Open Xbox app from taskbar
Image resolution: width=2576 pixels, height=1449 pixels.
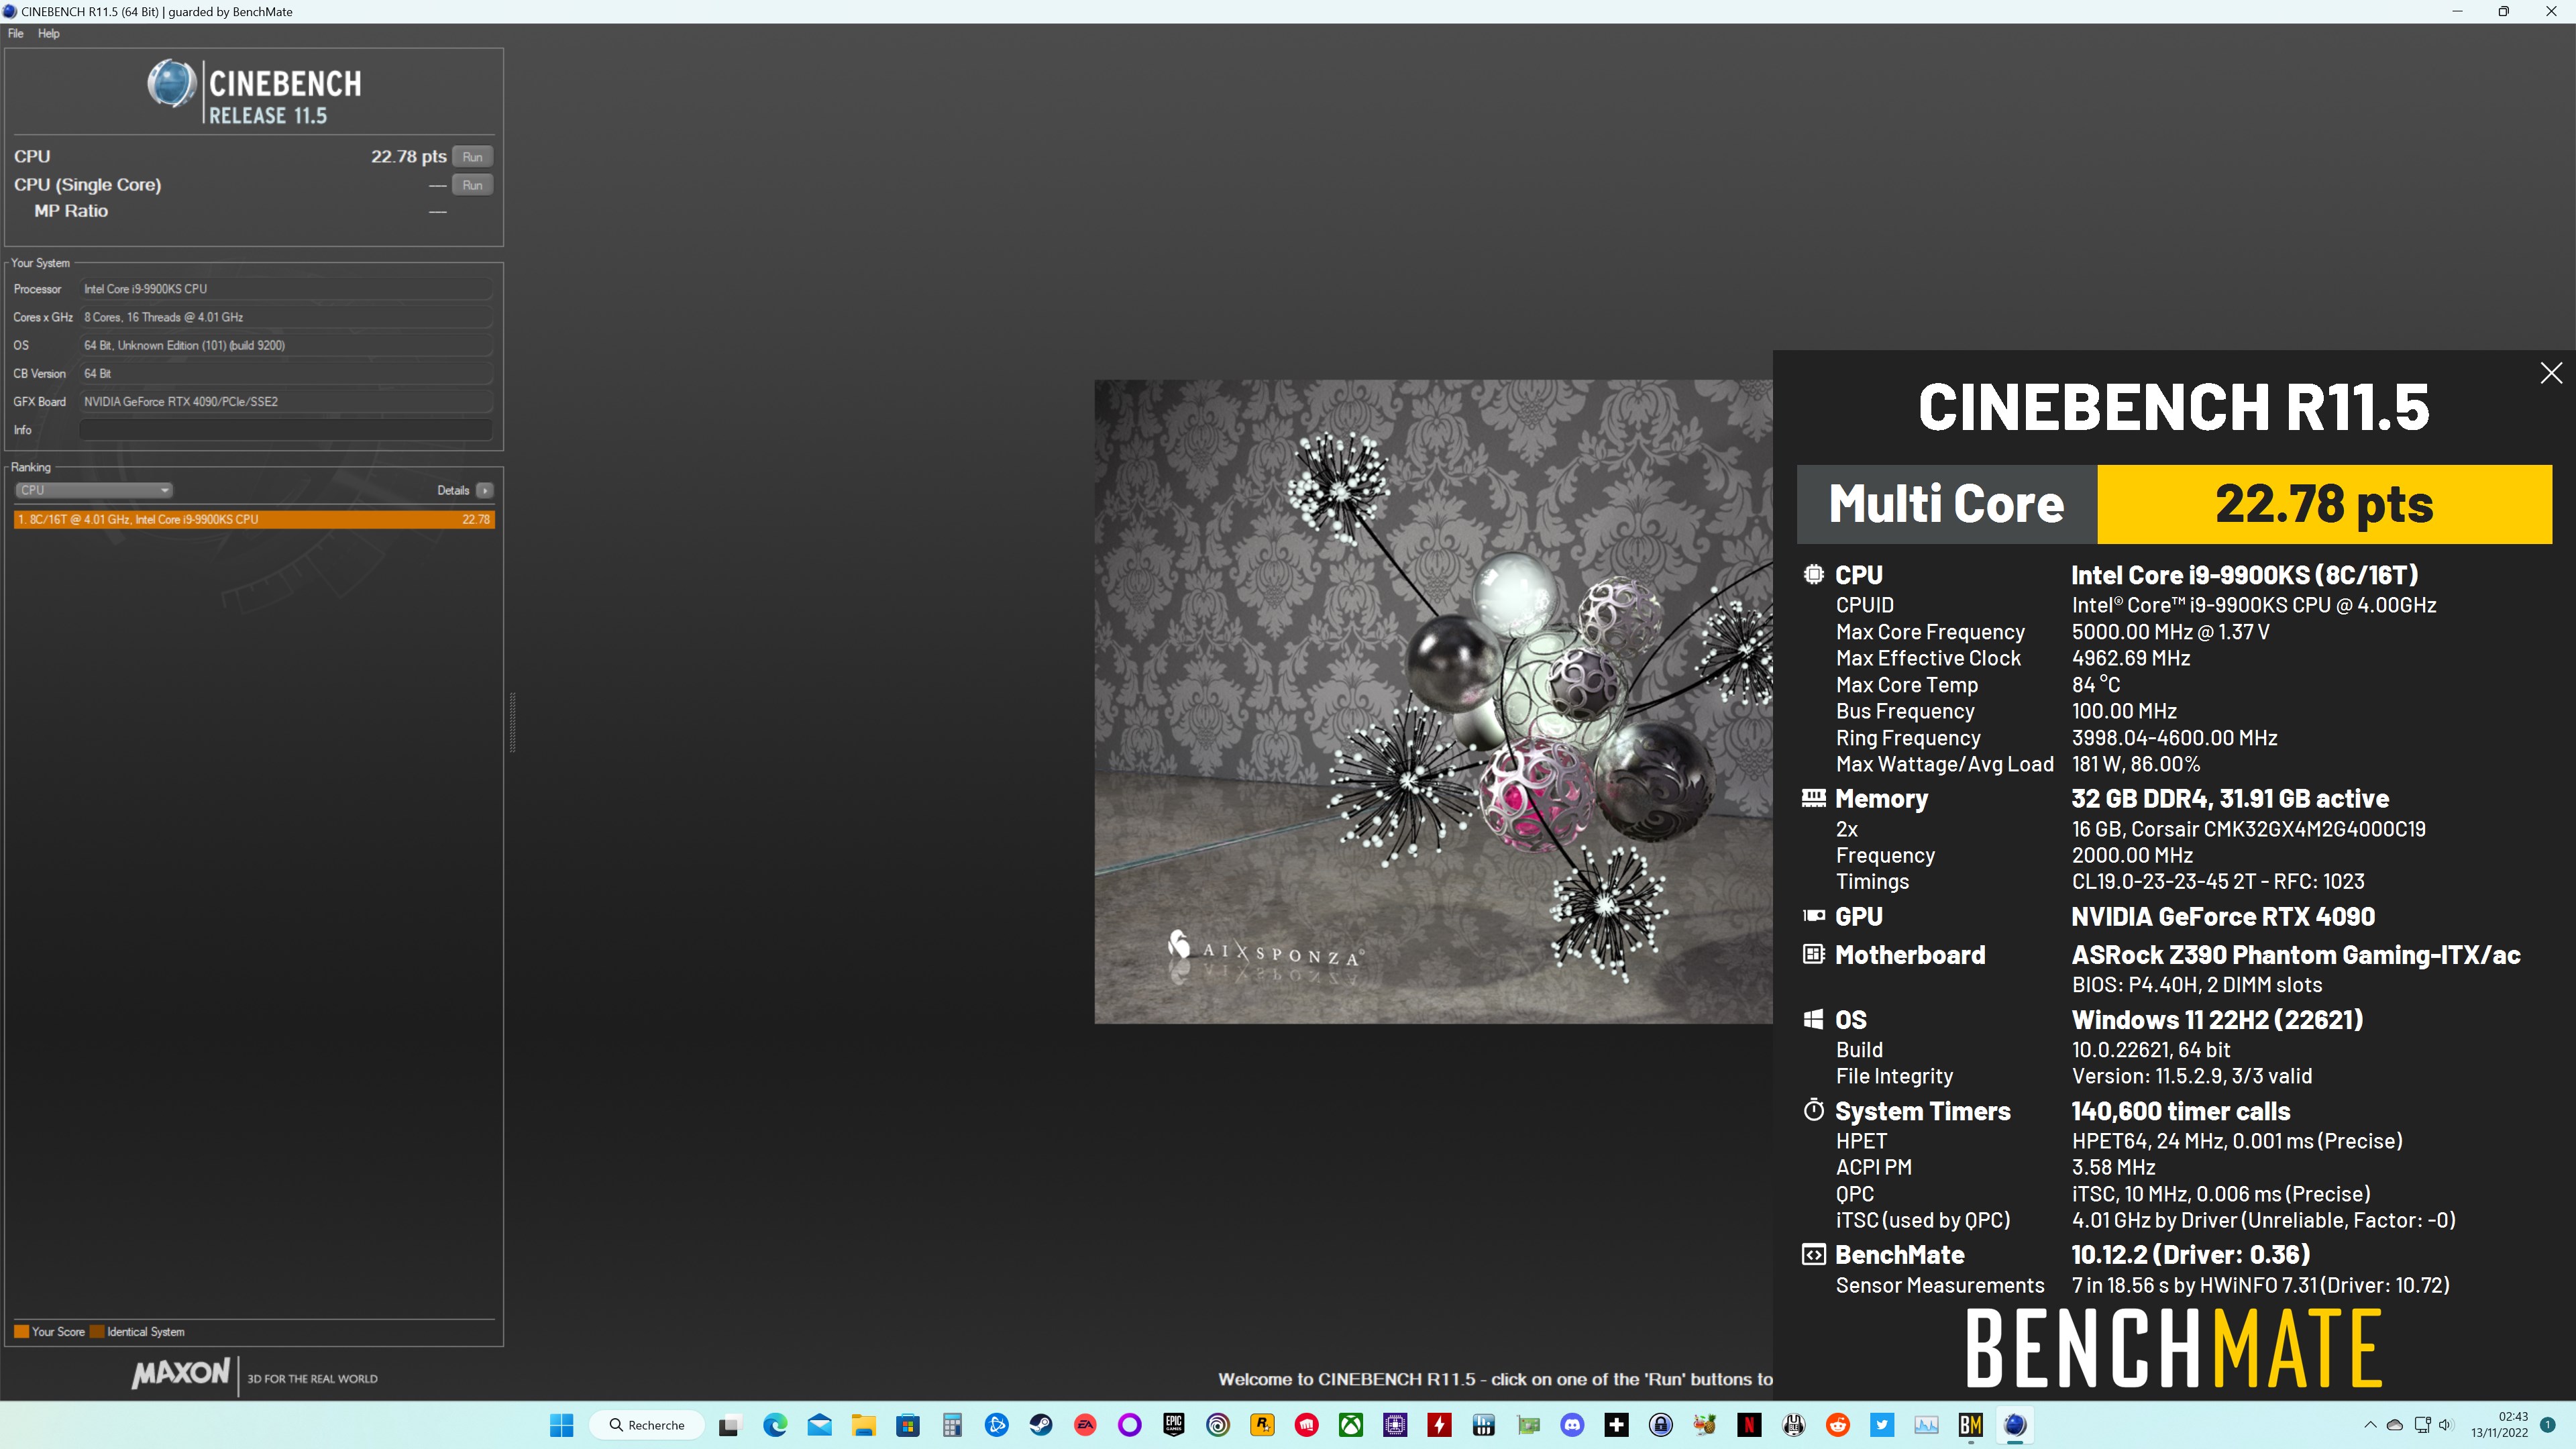[1351, 1425]
